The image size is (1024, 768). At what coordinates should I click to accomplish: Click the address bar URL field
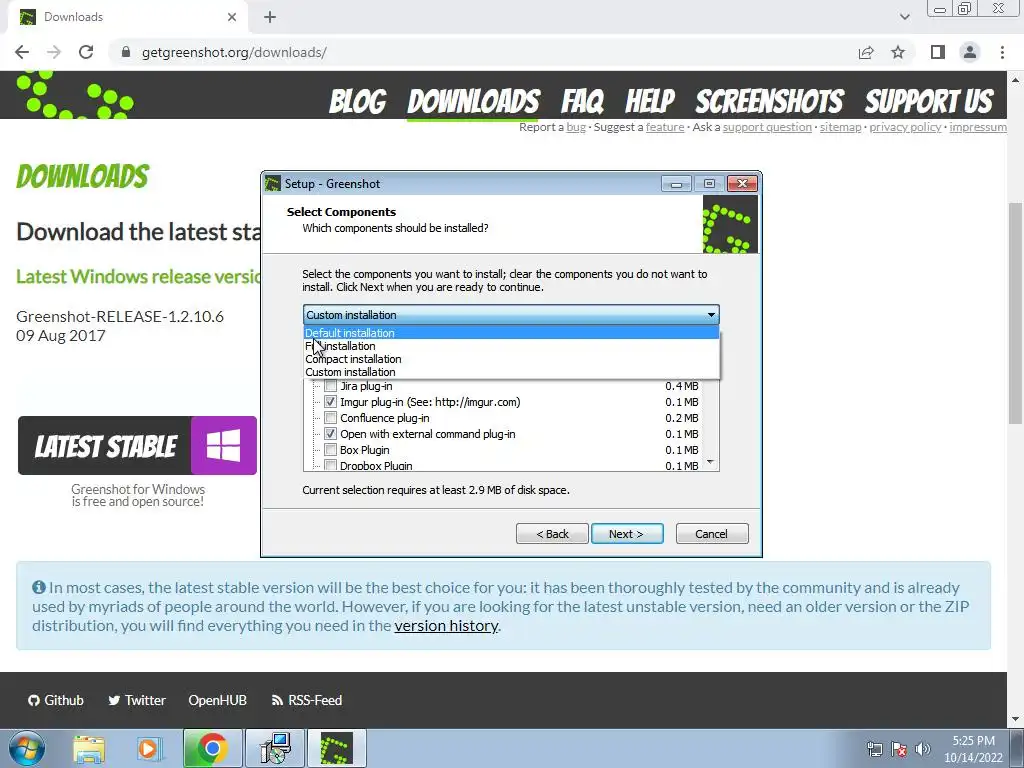483,52
